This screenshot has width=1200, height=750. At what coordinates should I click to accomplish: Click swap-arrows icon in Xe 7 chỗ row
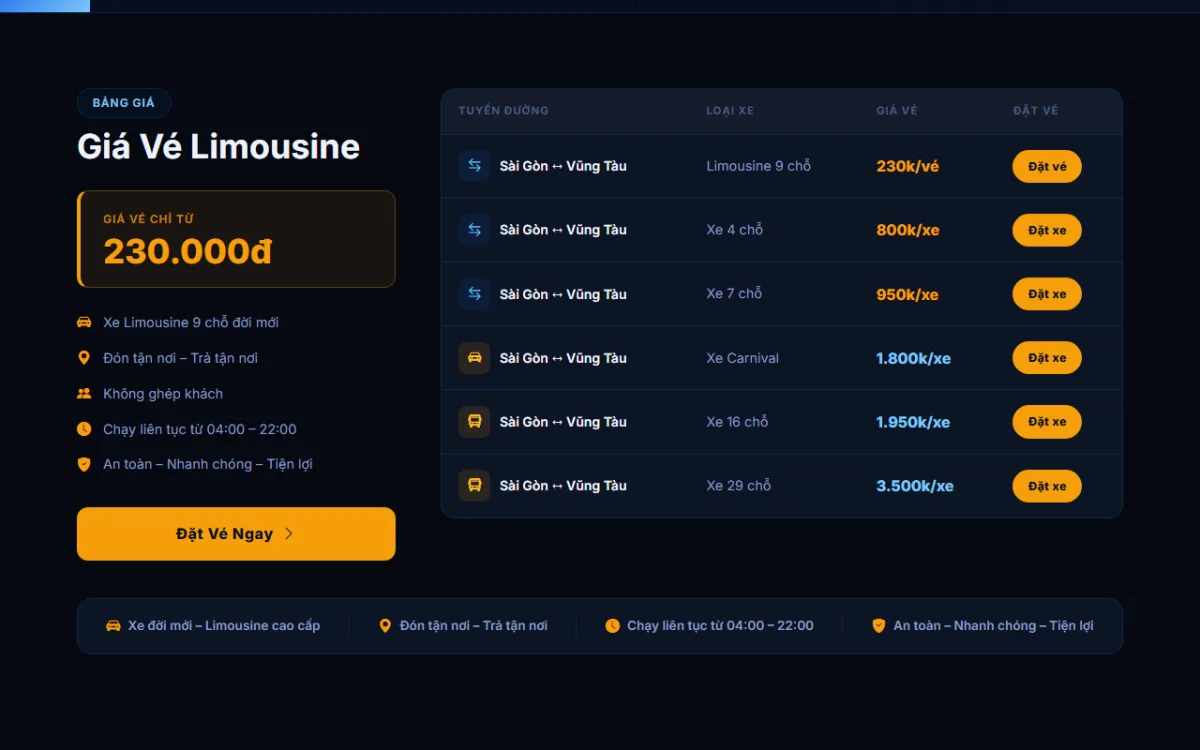(x=474, y=294)
